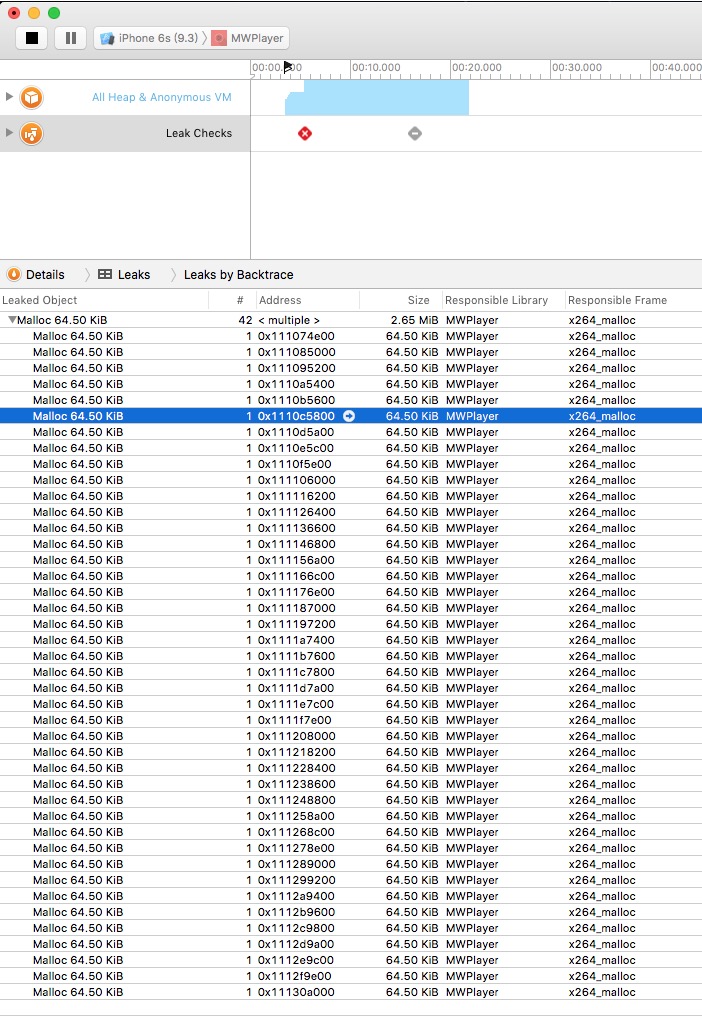Image resolution: width=702 pixels, height=1016 pixels.
Task: Collapse the Malloc 64.50 KiB group row
Action: [12, 320]
